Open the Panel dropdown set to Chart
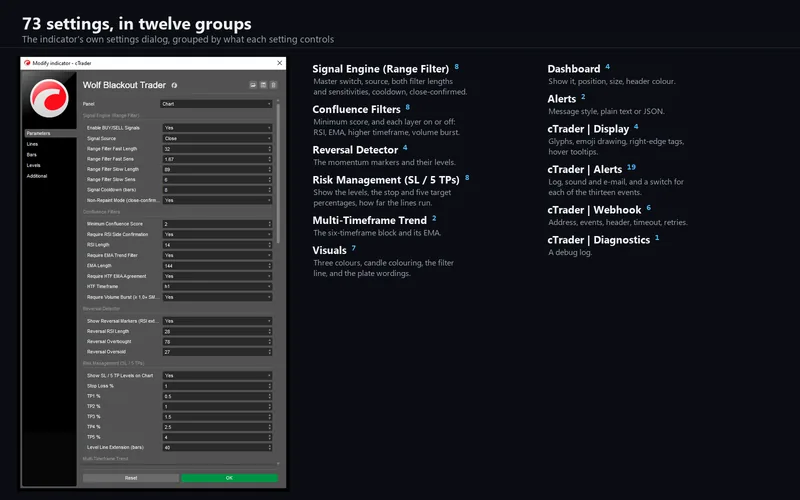The width and height of the screenshot is (800, 500). point(216,104)
